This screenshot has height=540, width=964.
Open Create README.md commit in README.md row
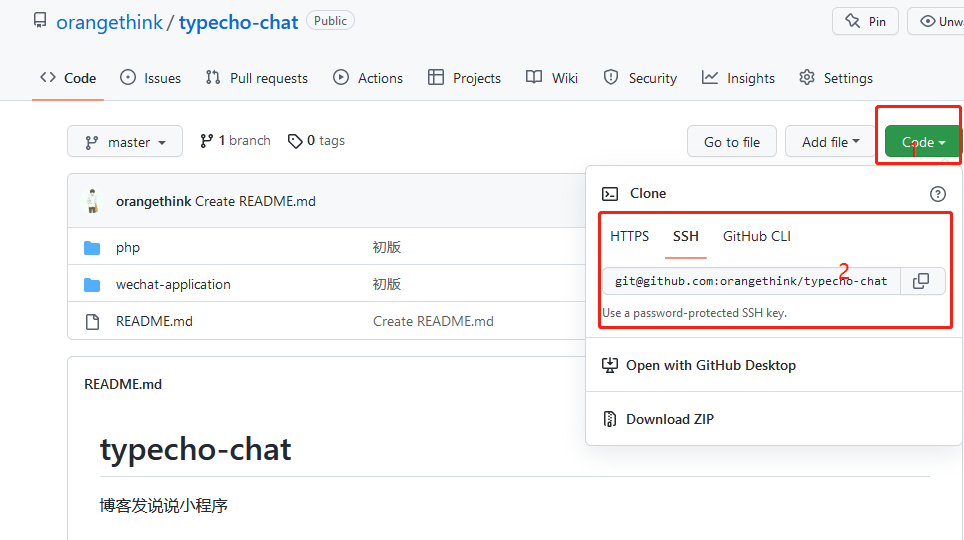click(x=433, y=321)
